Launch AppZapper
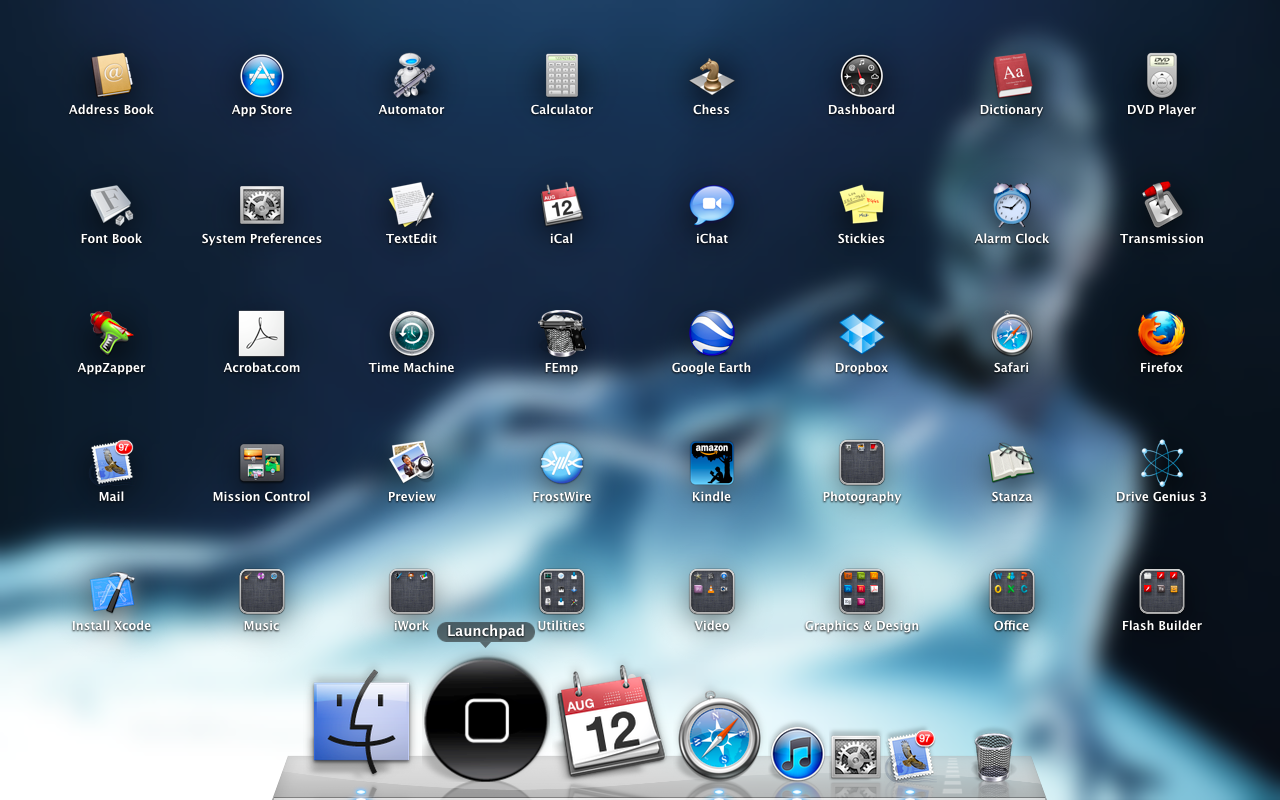This screenshot has width=1280, height=800. coord(111,334)
